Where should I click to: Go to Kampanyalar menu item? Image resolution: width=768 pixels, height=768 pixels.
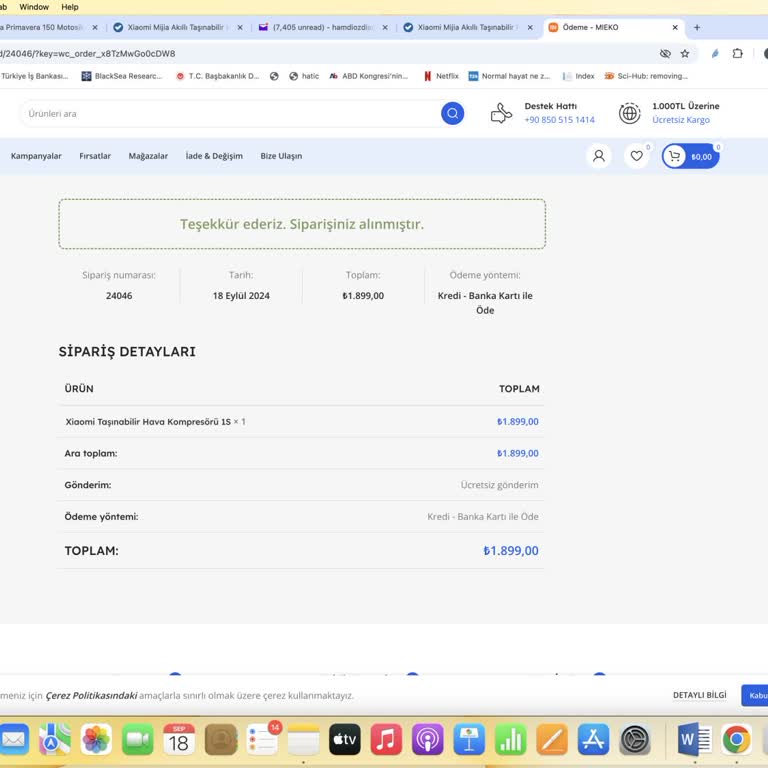[x=36, y=156]
